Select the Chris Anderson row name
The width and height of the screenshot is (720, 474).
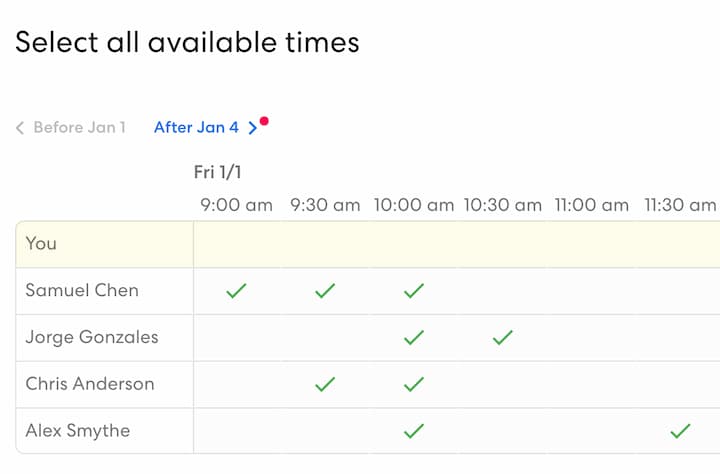[x=90, y=384]
